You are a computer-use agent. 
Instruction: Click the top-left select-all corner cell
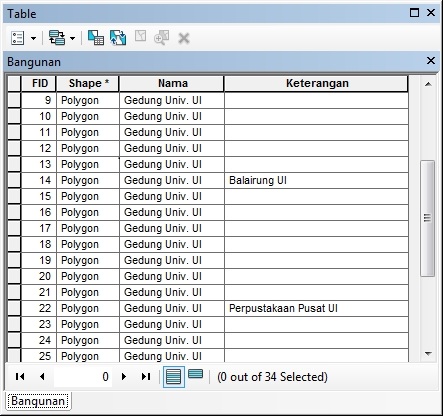[14, 83]
